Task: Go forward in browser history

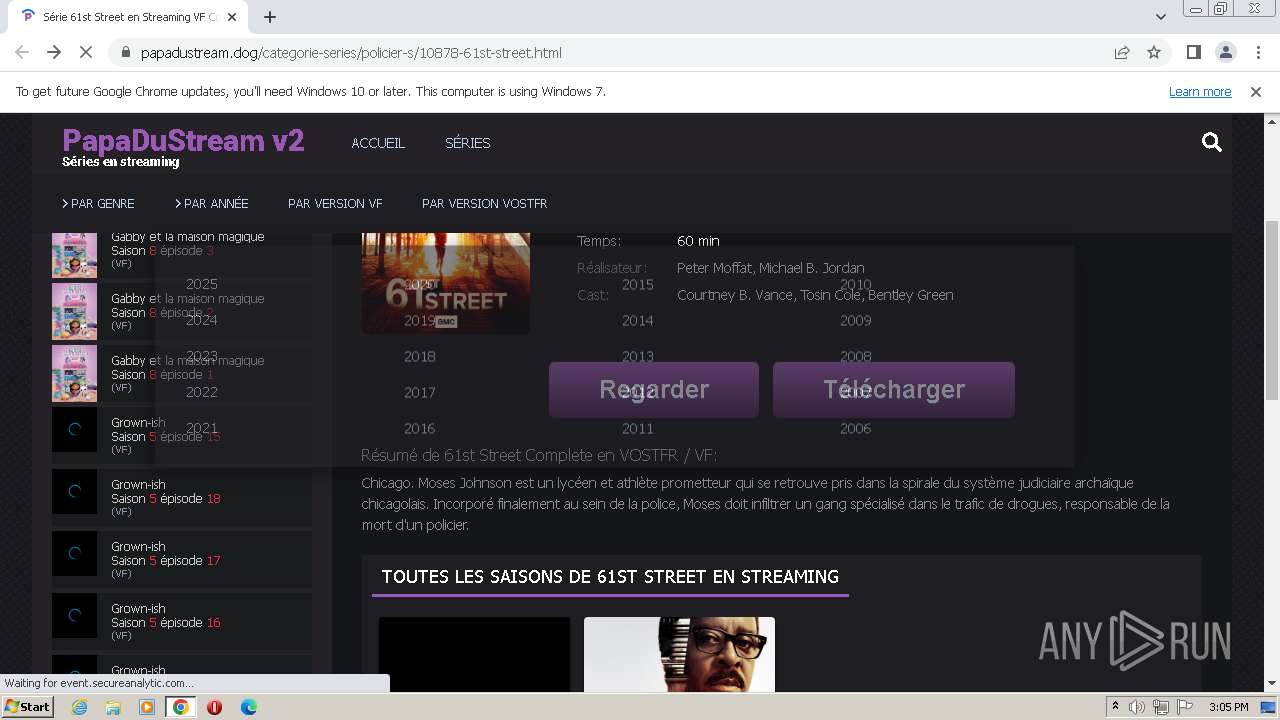Action: pyautogui.click(x=54, y=52)
